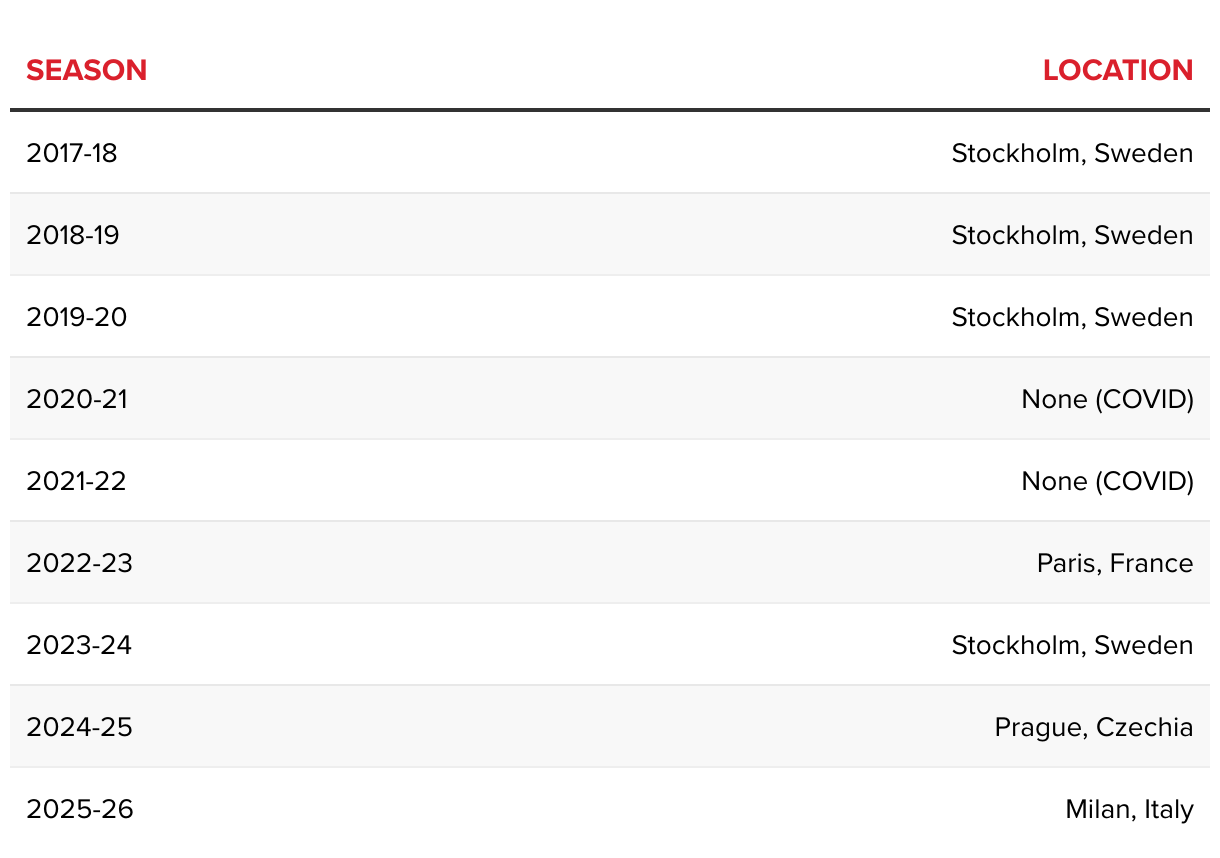1220x858 pixels.
Task: Click None (COVID) in the 2021-22 row
Action: 1107,481
